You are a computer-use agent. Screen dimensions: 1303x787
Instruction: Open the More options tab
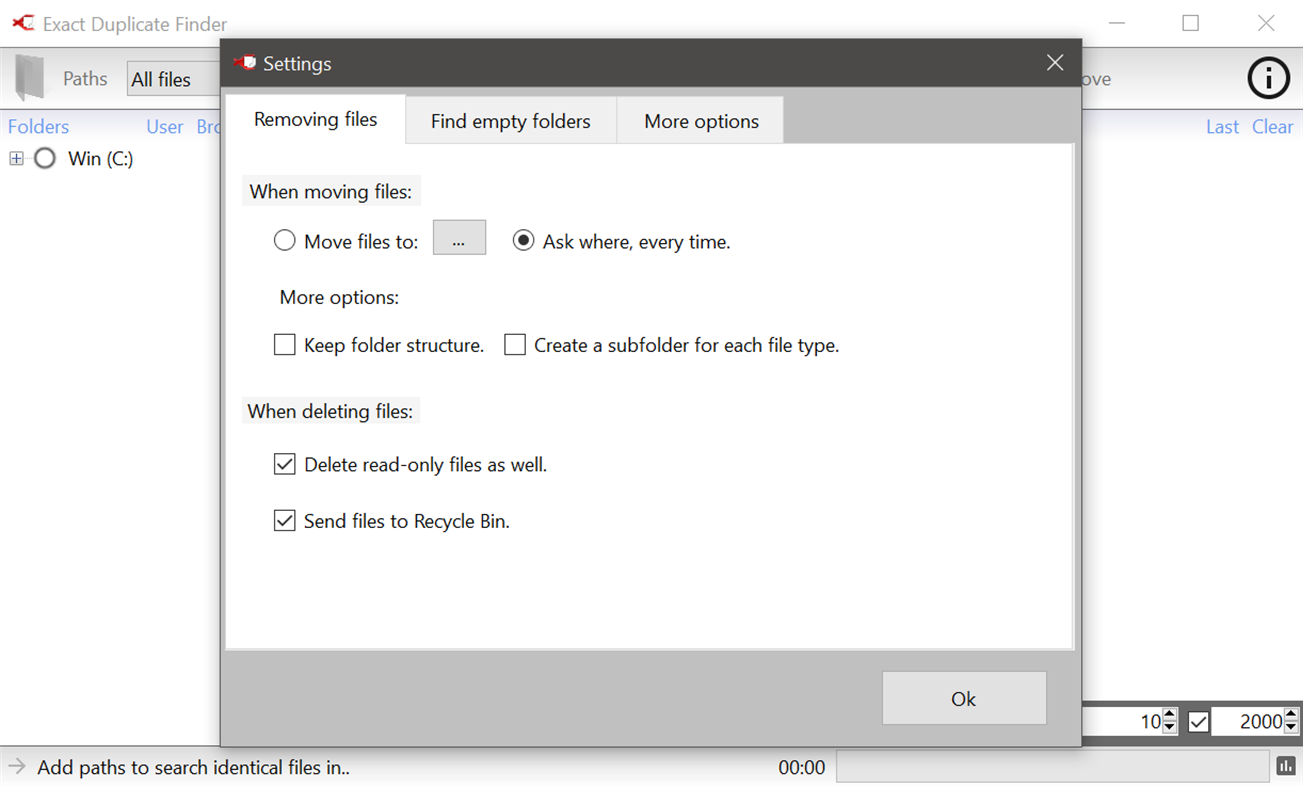coord(701,121)
